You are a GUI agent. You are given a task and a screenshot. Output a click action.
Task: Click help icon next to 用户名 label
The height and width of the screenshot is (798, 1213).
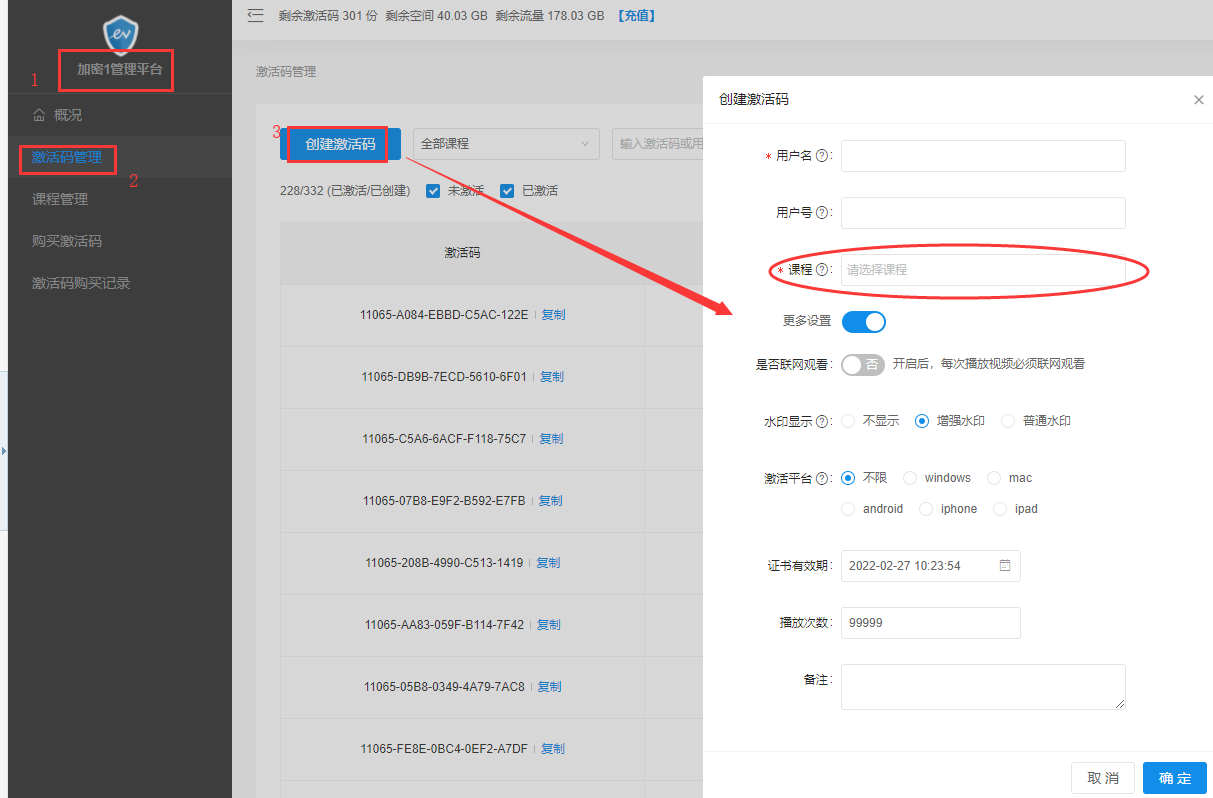coord(823,156)
